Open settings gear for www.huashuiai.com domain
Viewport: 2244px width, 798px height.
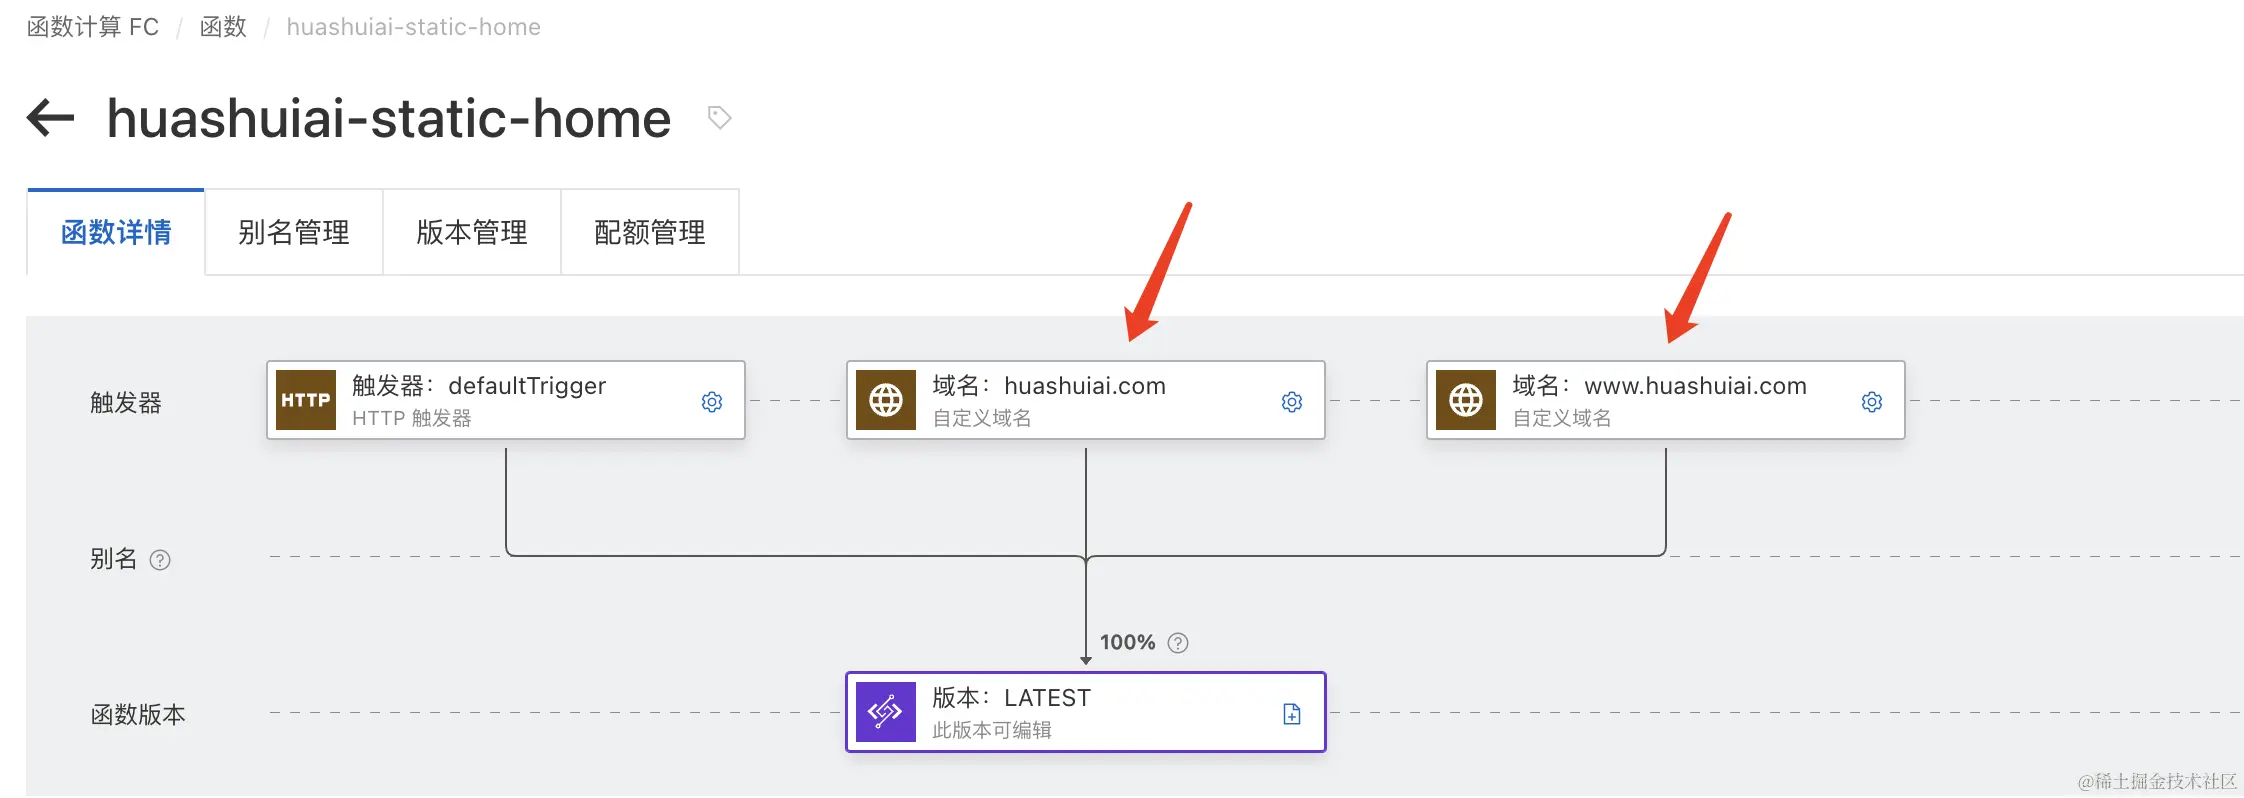point(1872,402)
